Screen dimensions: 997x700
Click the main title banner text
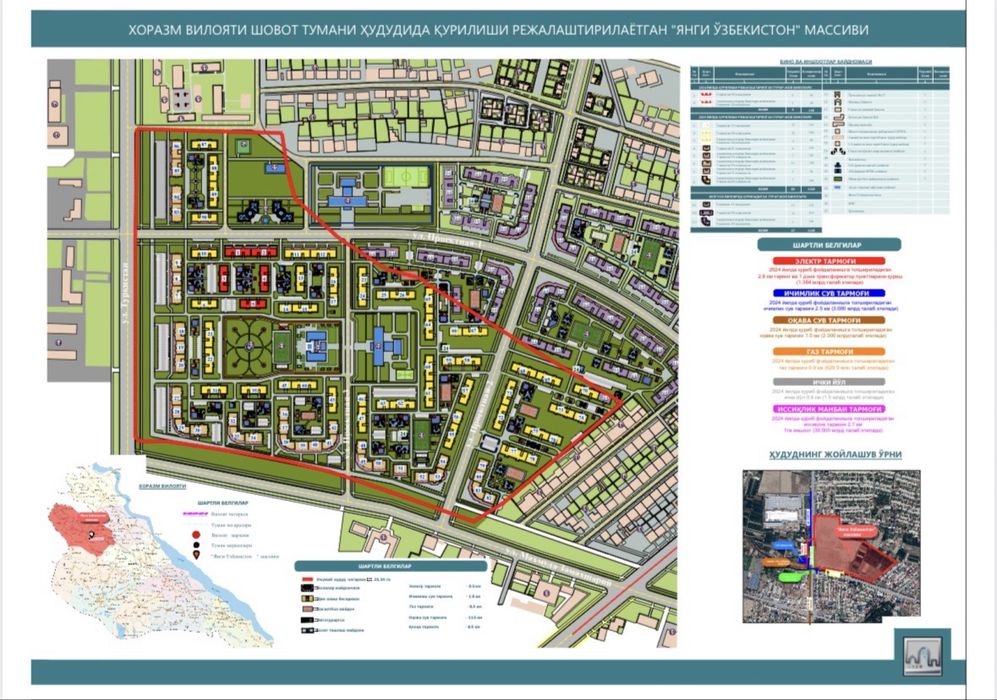(498, 30)
